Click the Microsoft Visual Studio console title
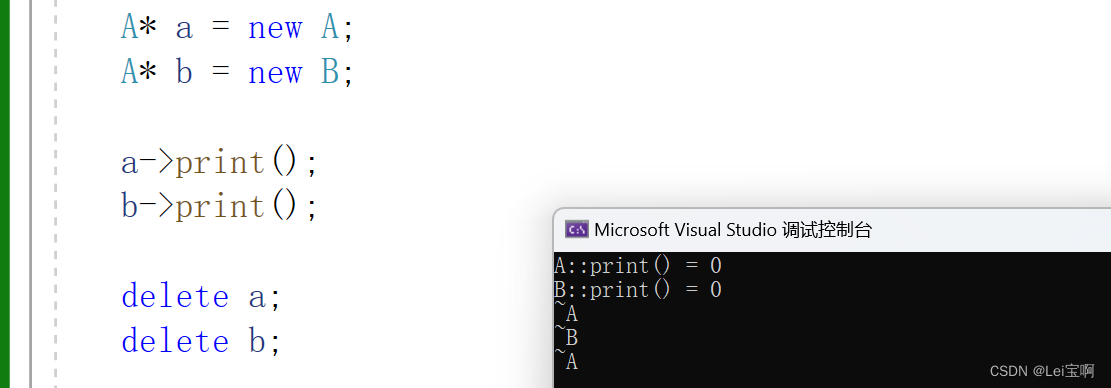Image resolution: width=1111 pixels, height=388 pixels. click(733, 229)
